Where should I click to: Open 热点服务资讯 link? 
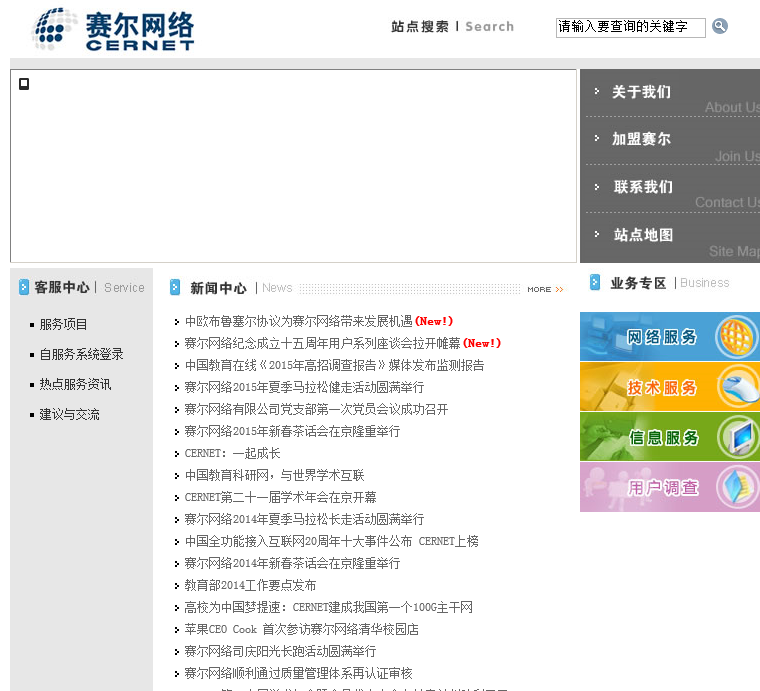click(75, 384)
